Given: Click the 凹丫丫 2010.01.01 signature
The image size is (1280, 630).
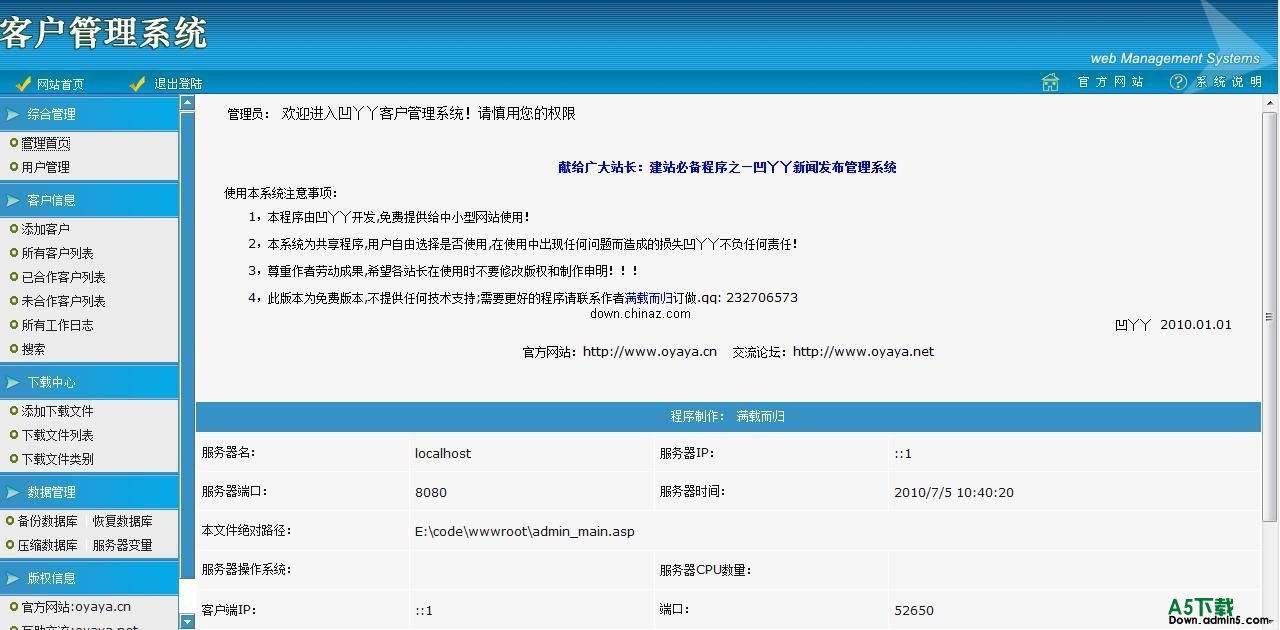Looking at the screenshot, I should [1173, 325].
